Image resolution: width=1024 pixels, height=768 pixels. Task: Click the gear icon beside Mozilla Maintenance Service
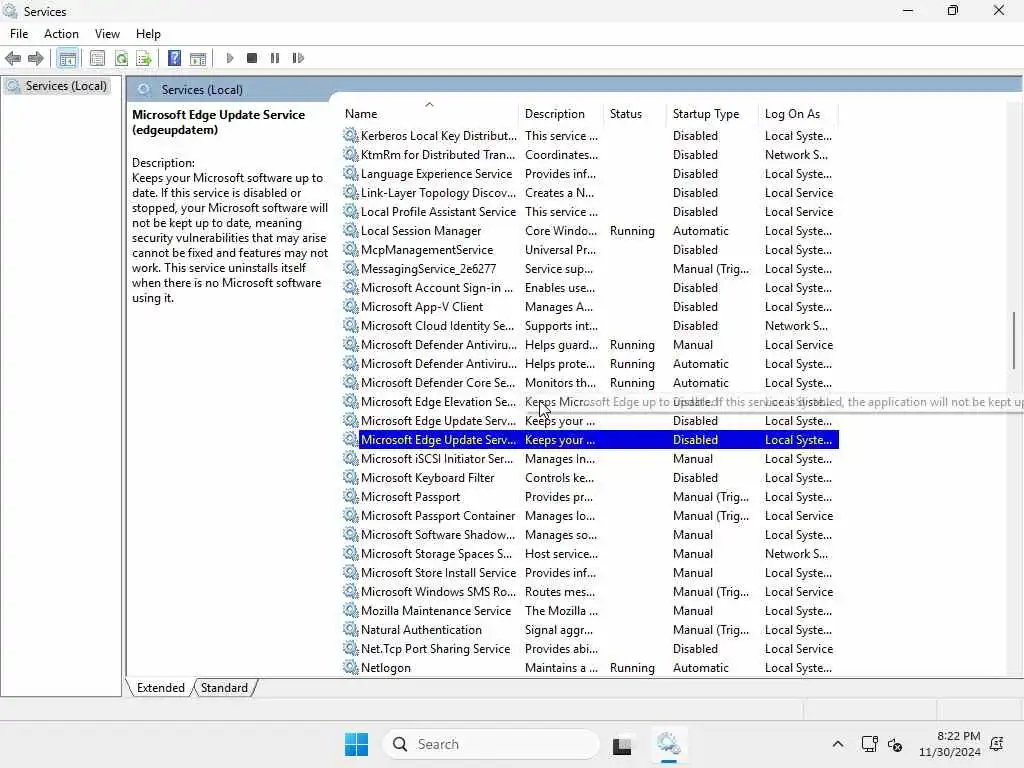[x=351, y=611]
